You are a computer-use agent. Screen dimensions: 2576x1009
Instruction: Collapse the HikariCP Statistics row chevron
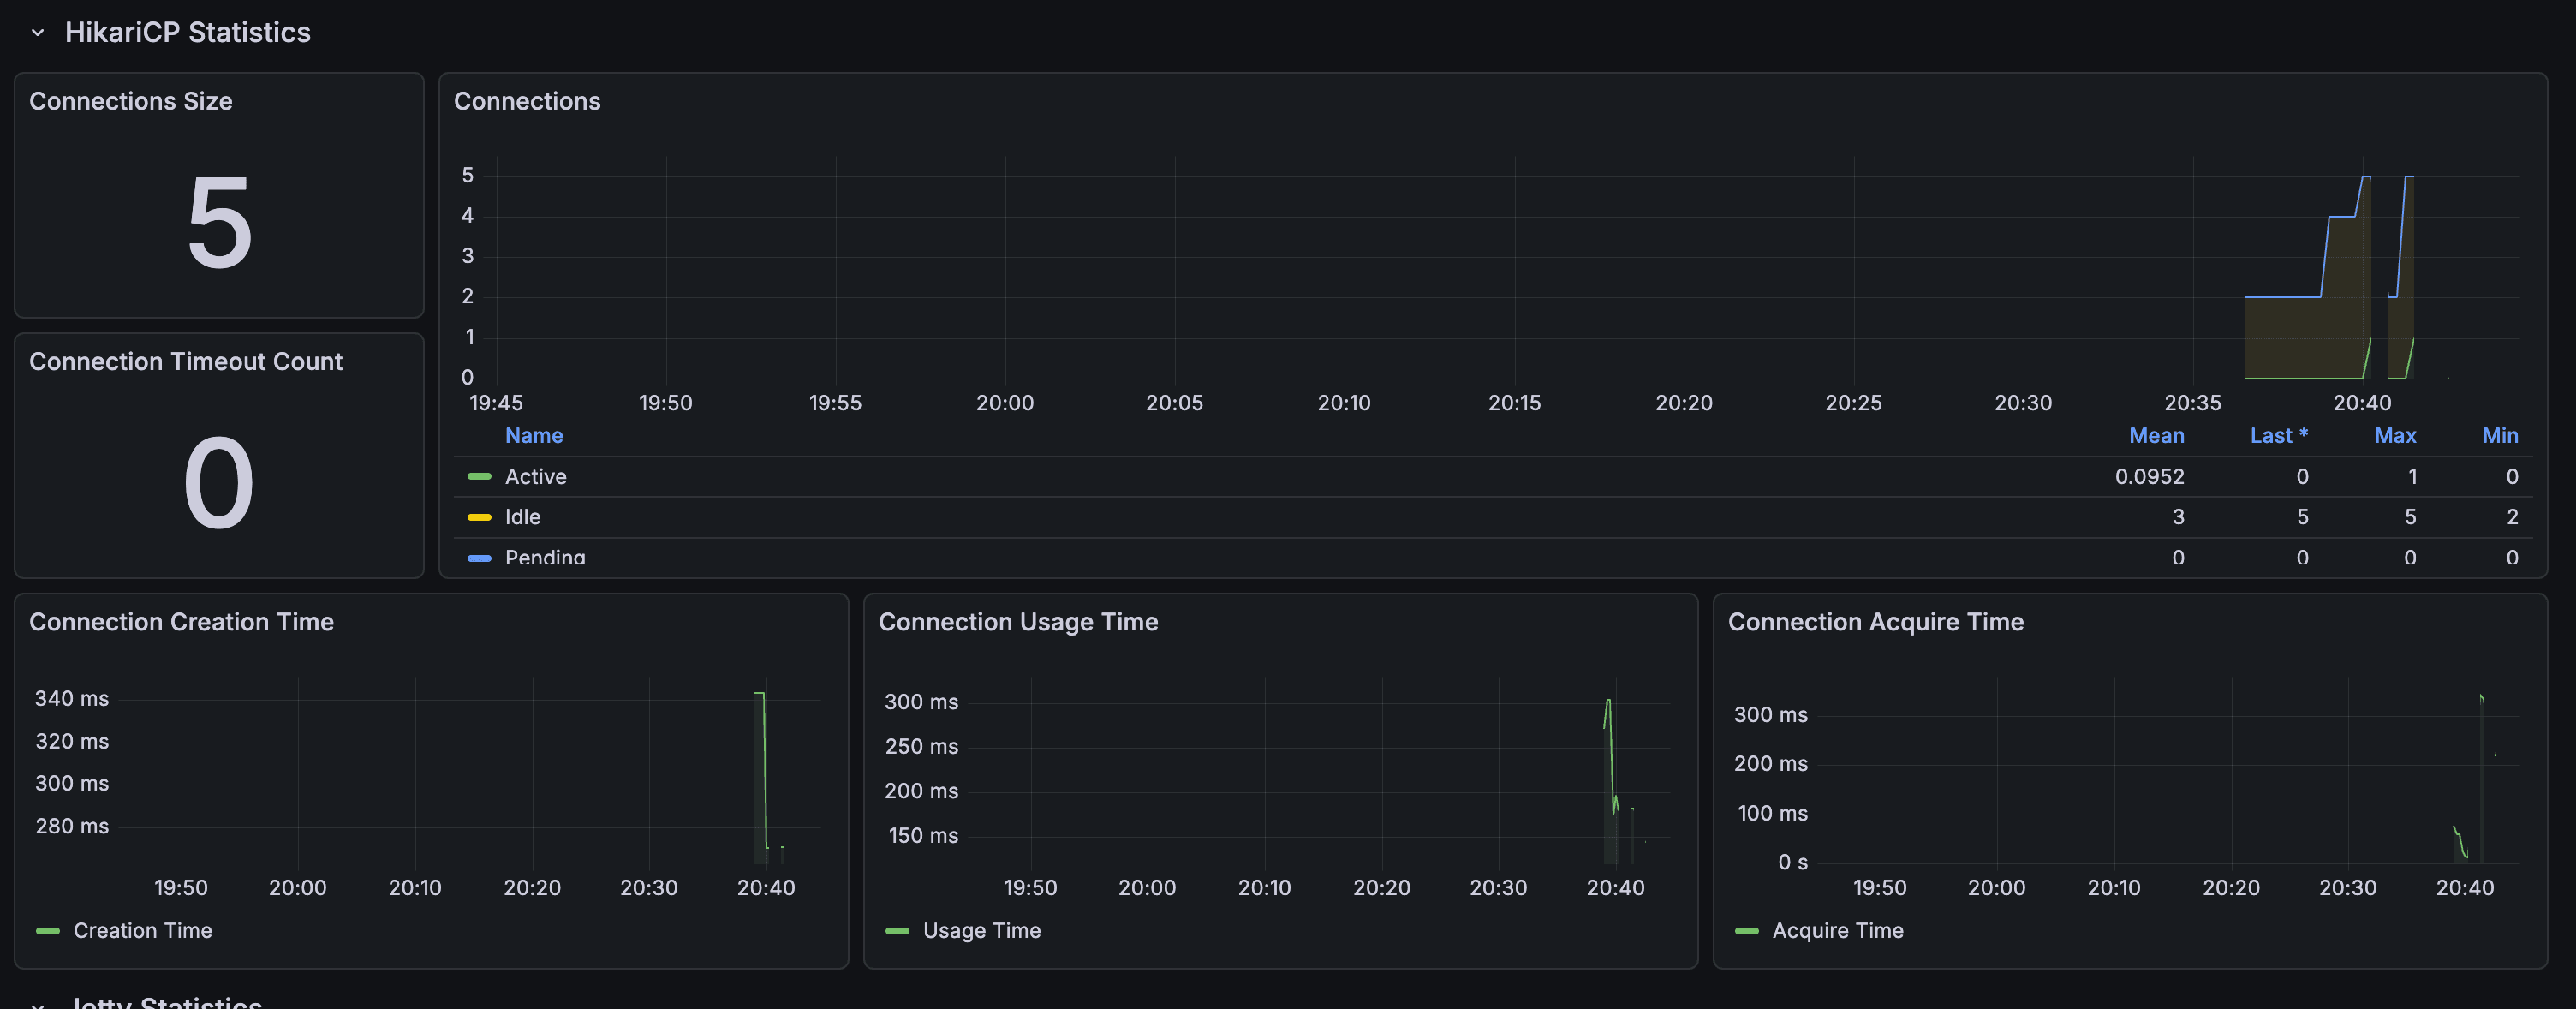[x=38, y=33]
